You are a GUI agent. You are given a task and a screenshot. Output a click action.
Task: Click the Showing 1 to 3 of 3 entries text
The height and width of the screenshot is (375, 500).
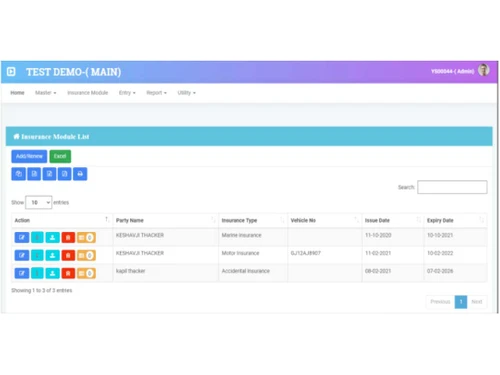(42, 290)
